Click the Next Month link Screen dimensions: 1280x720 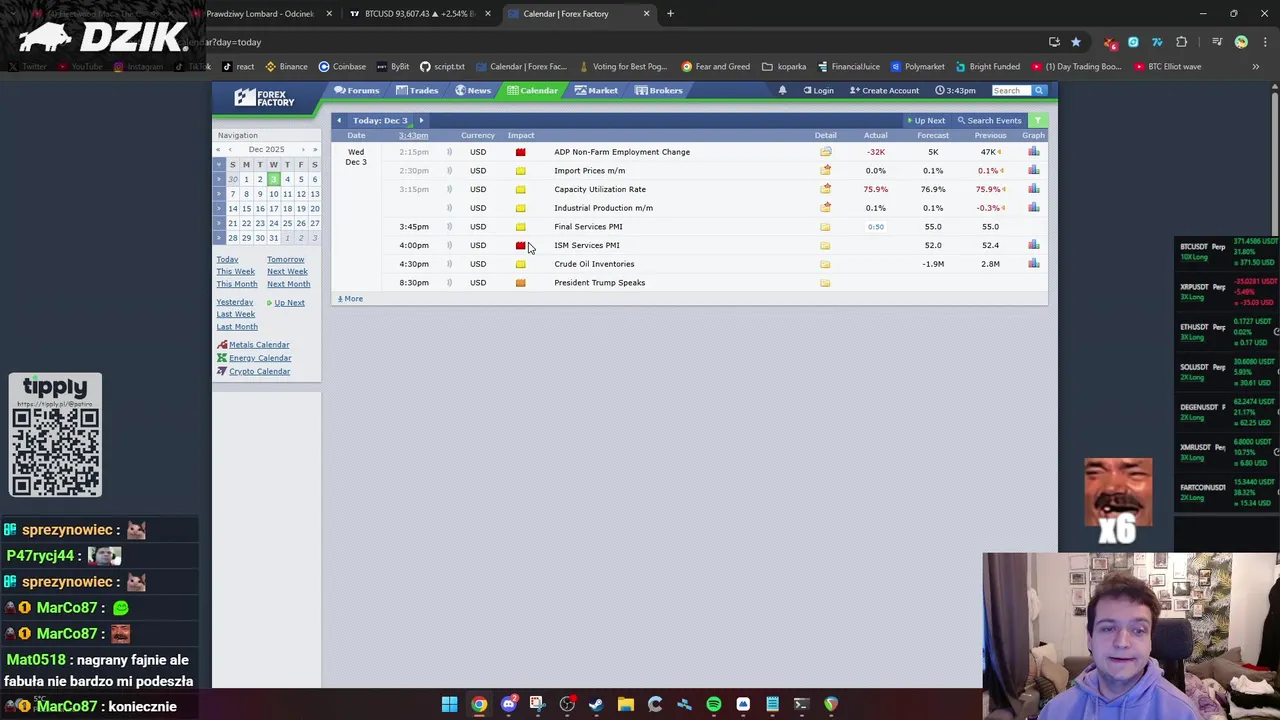click(x=288, y=284)
